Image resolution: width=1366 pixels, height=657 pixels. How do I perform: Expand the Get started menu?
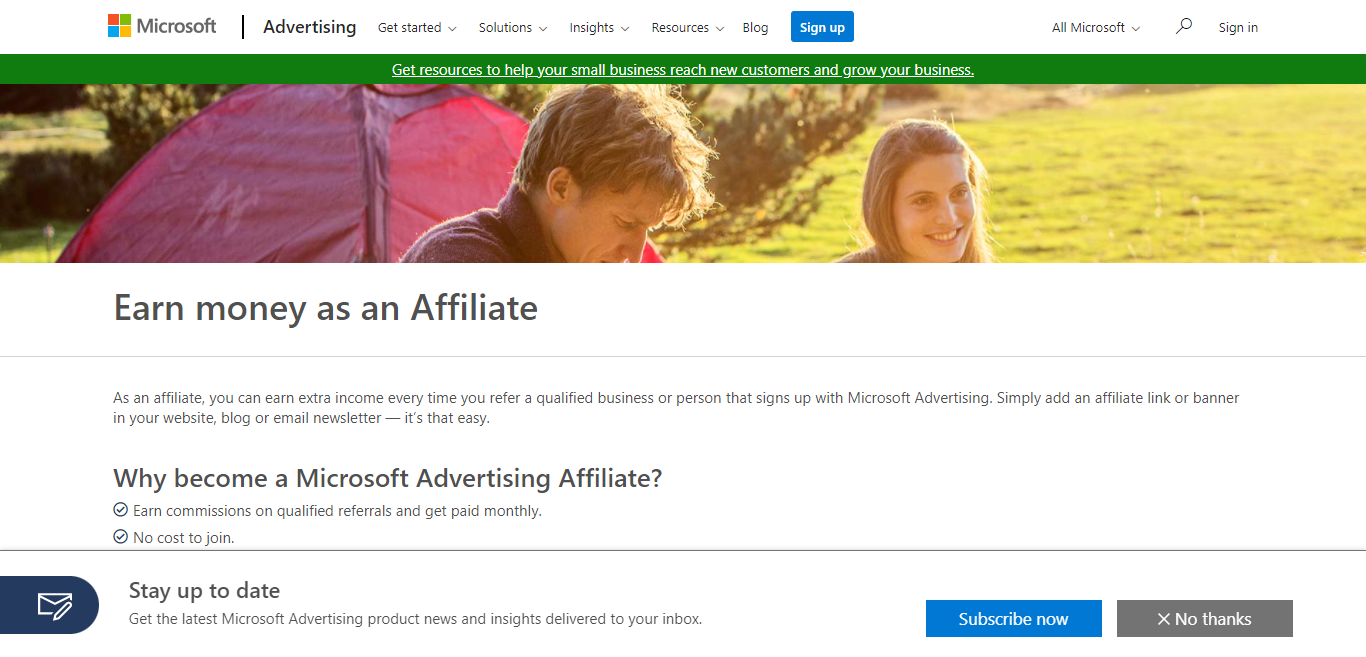416,28
